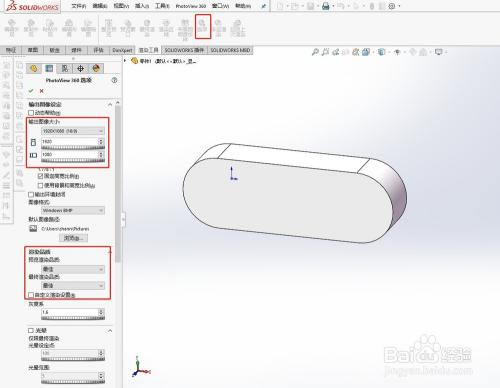The image size is (500, 388).
Task: Click the View Orientation cube icon
Action: 366,52
